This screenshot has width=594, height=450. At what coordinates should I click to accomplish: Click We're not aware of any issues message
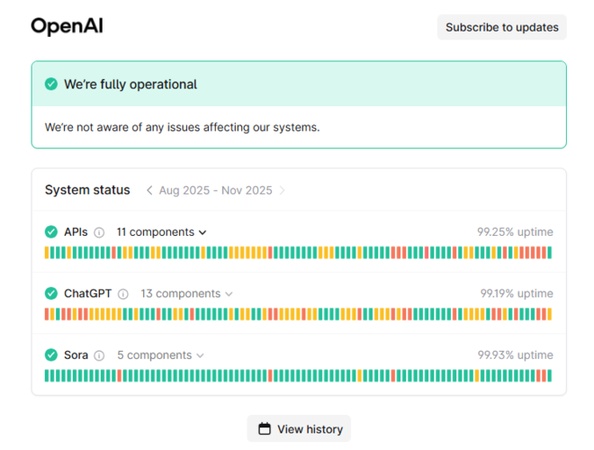click(x=182, y=127)
